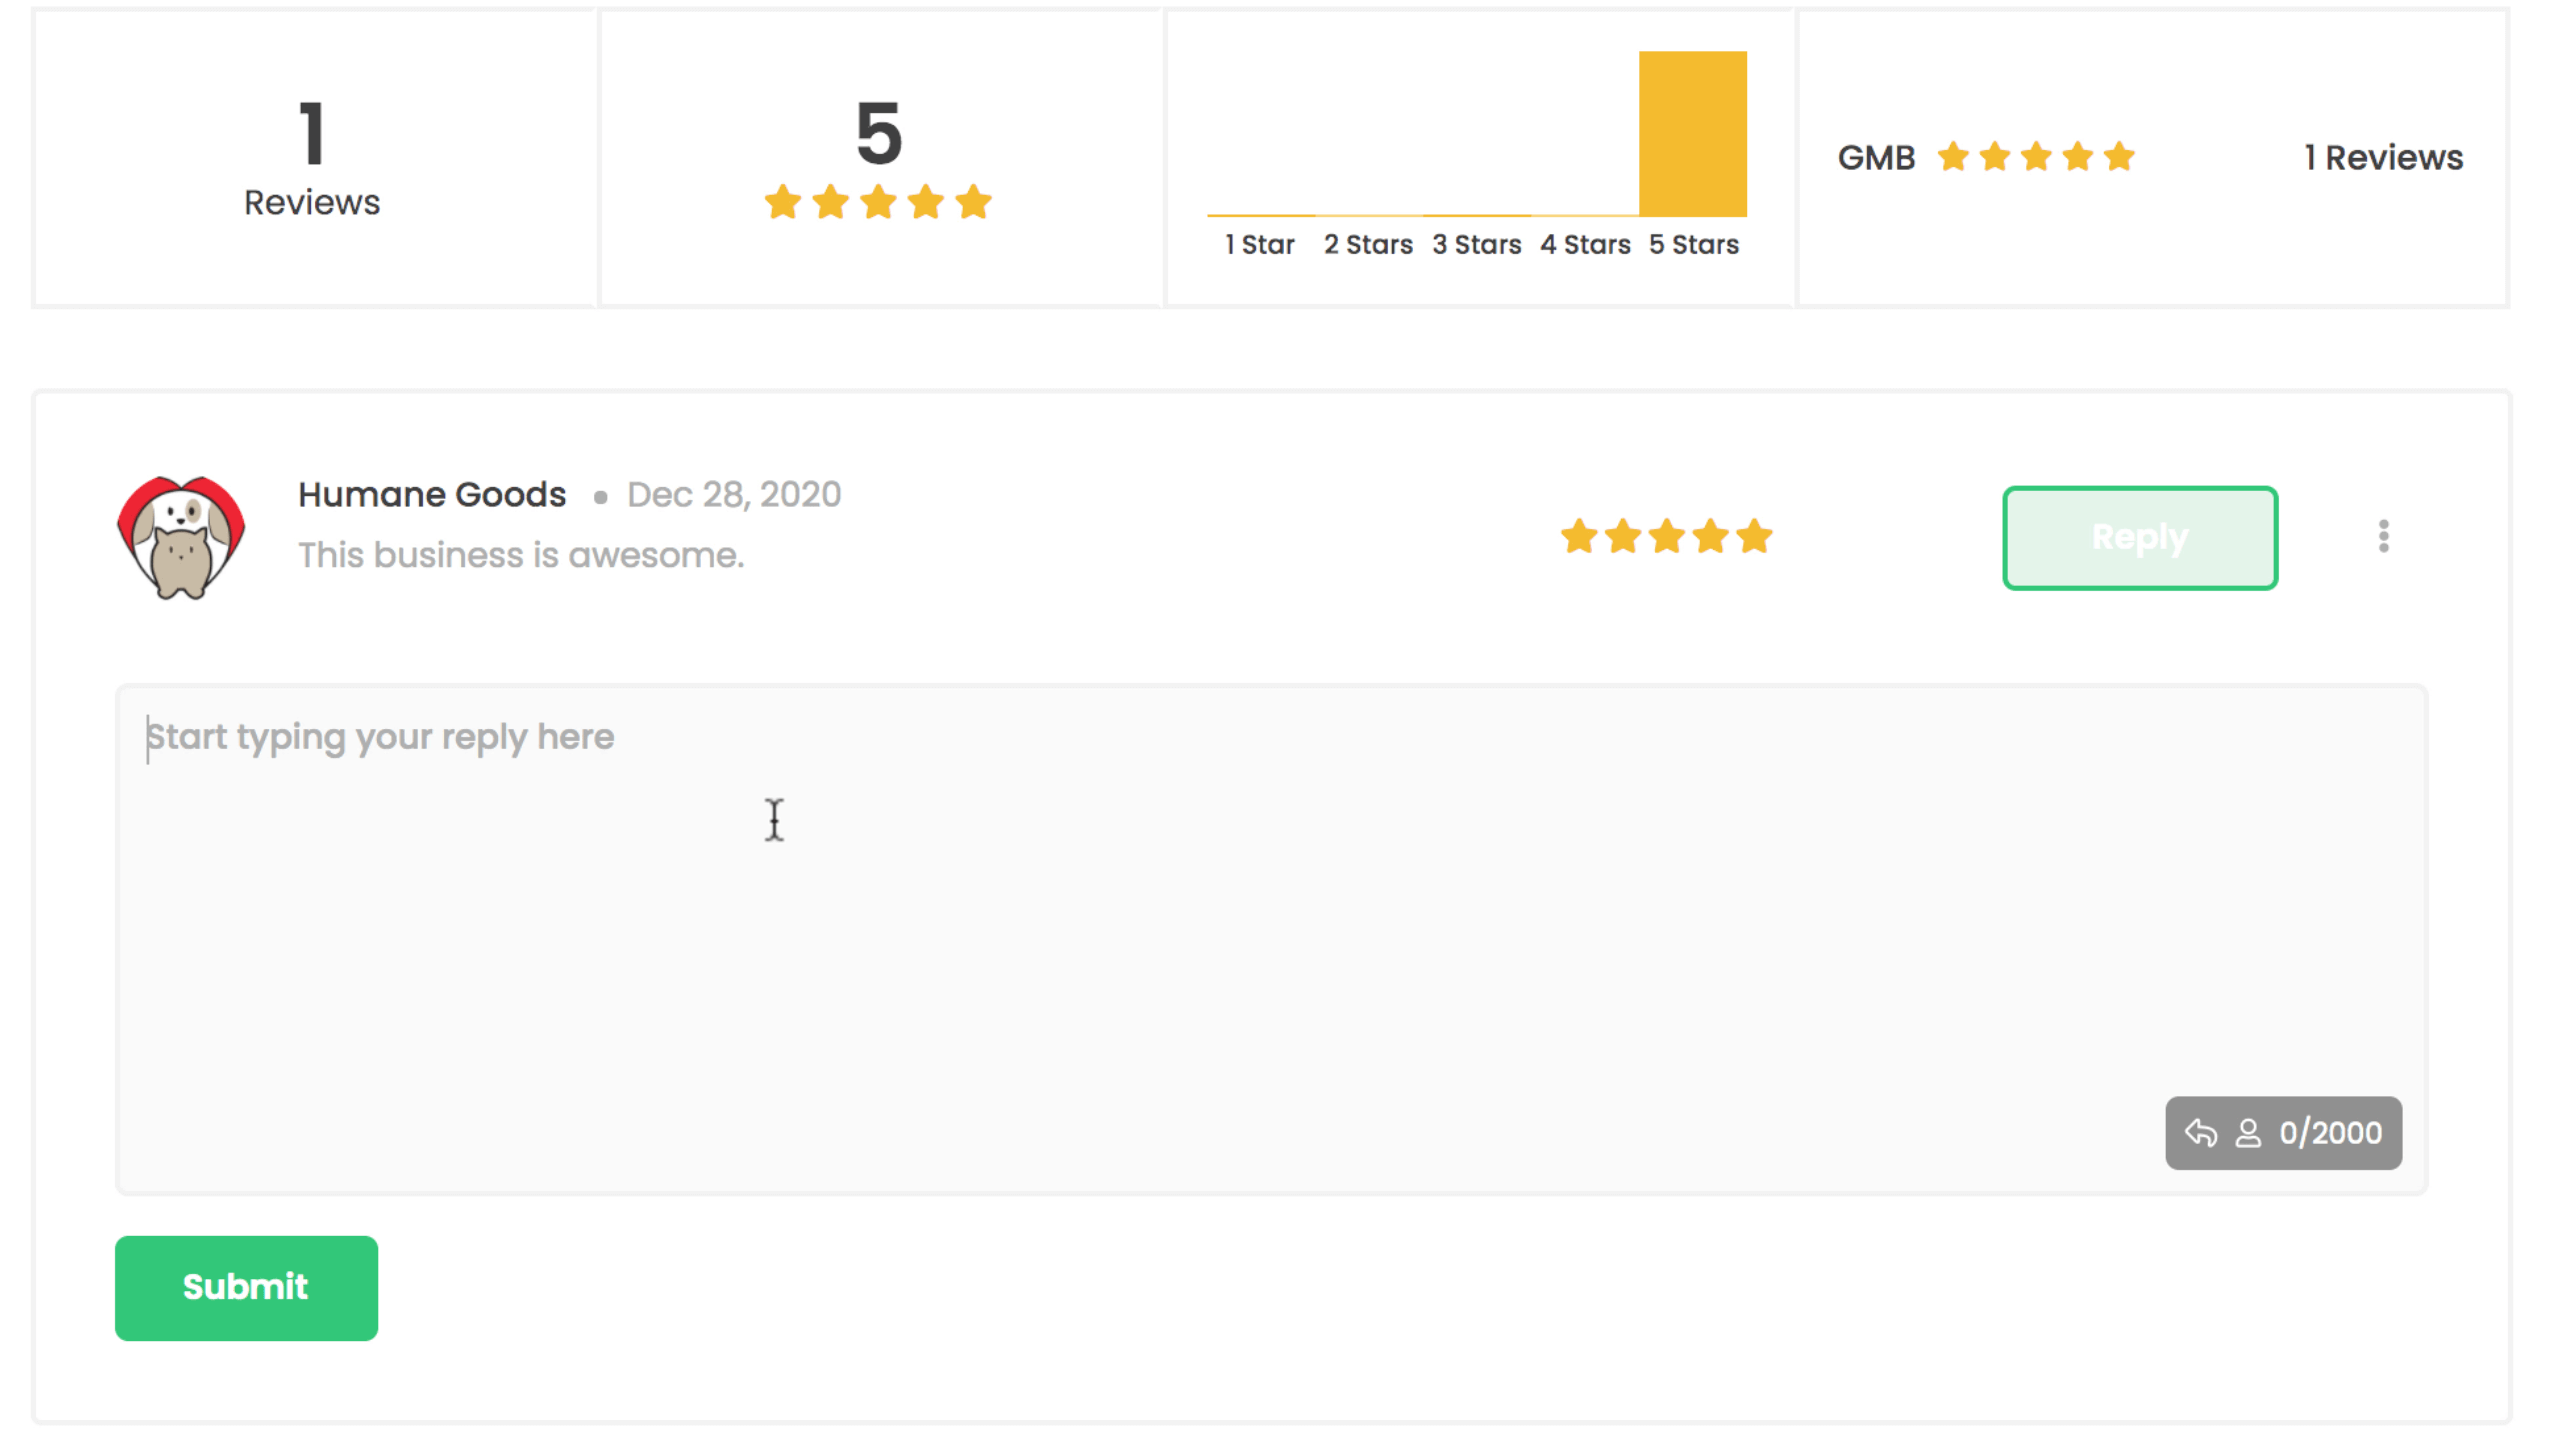Click the person icon beside character count

click(x=2248, y=1132)
